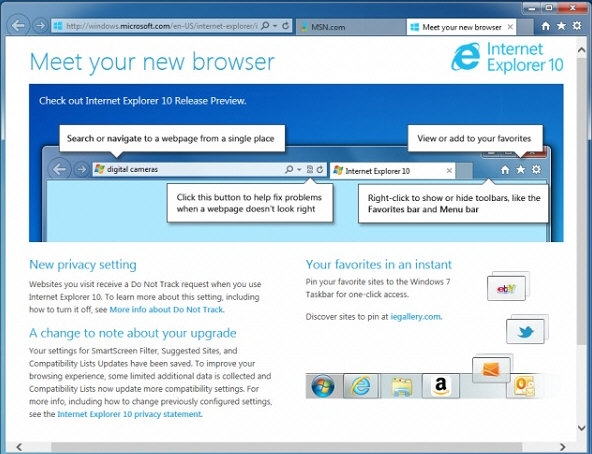Image resolution: width=592 pixels, height=454 pixels.
Task: Click the IE10 preview banner image
Action: 296,163
